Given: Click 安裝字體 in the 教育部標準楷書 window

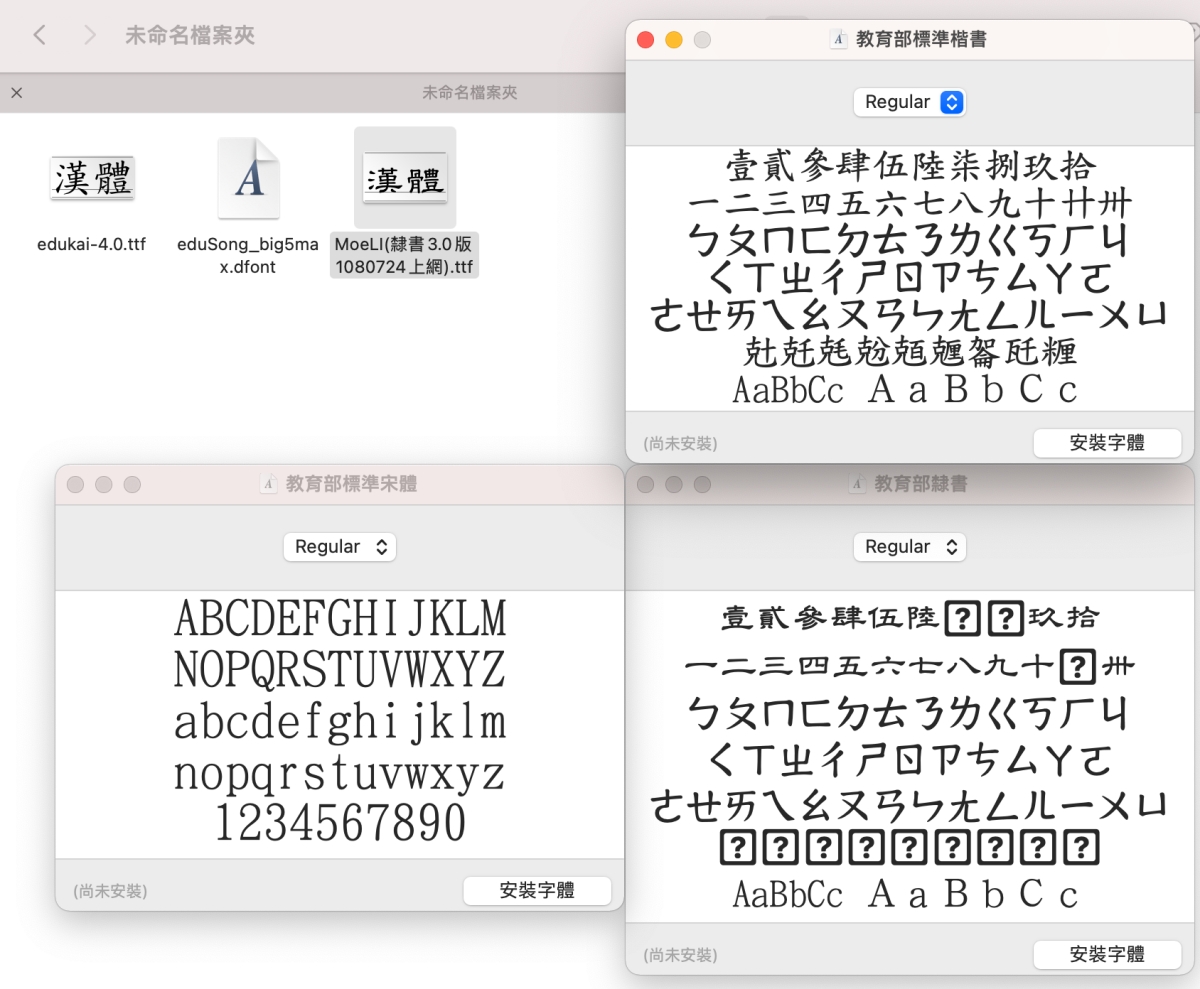Looking at the screenshot, I should point(1107,443).
